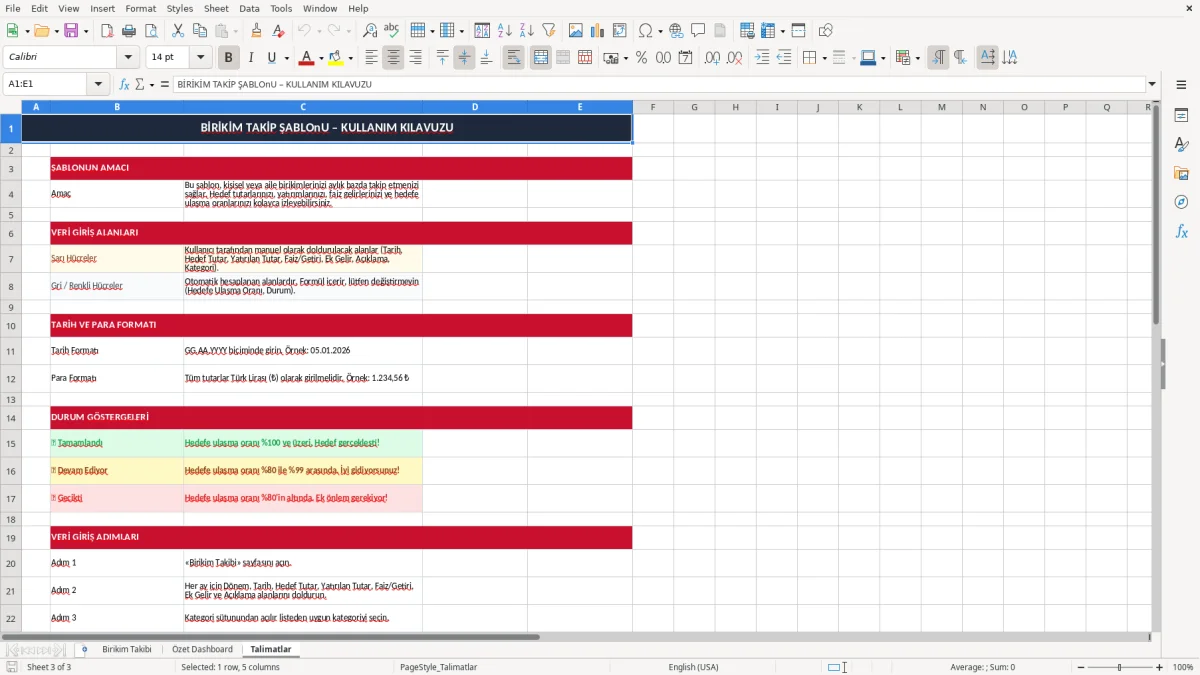Open the font color dropdown arrow
Image resolution: width=1200 pixels, height=675 pixels.
[x=321, y=58]
